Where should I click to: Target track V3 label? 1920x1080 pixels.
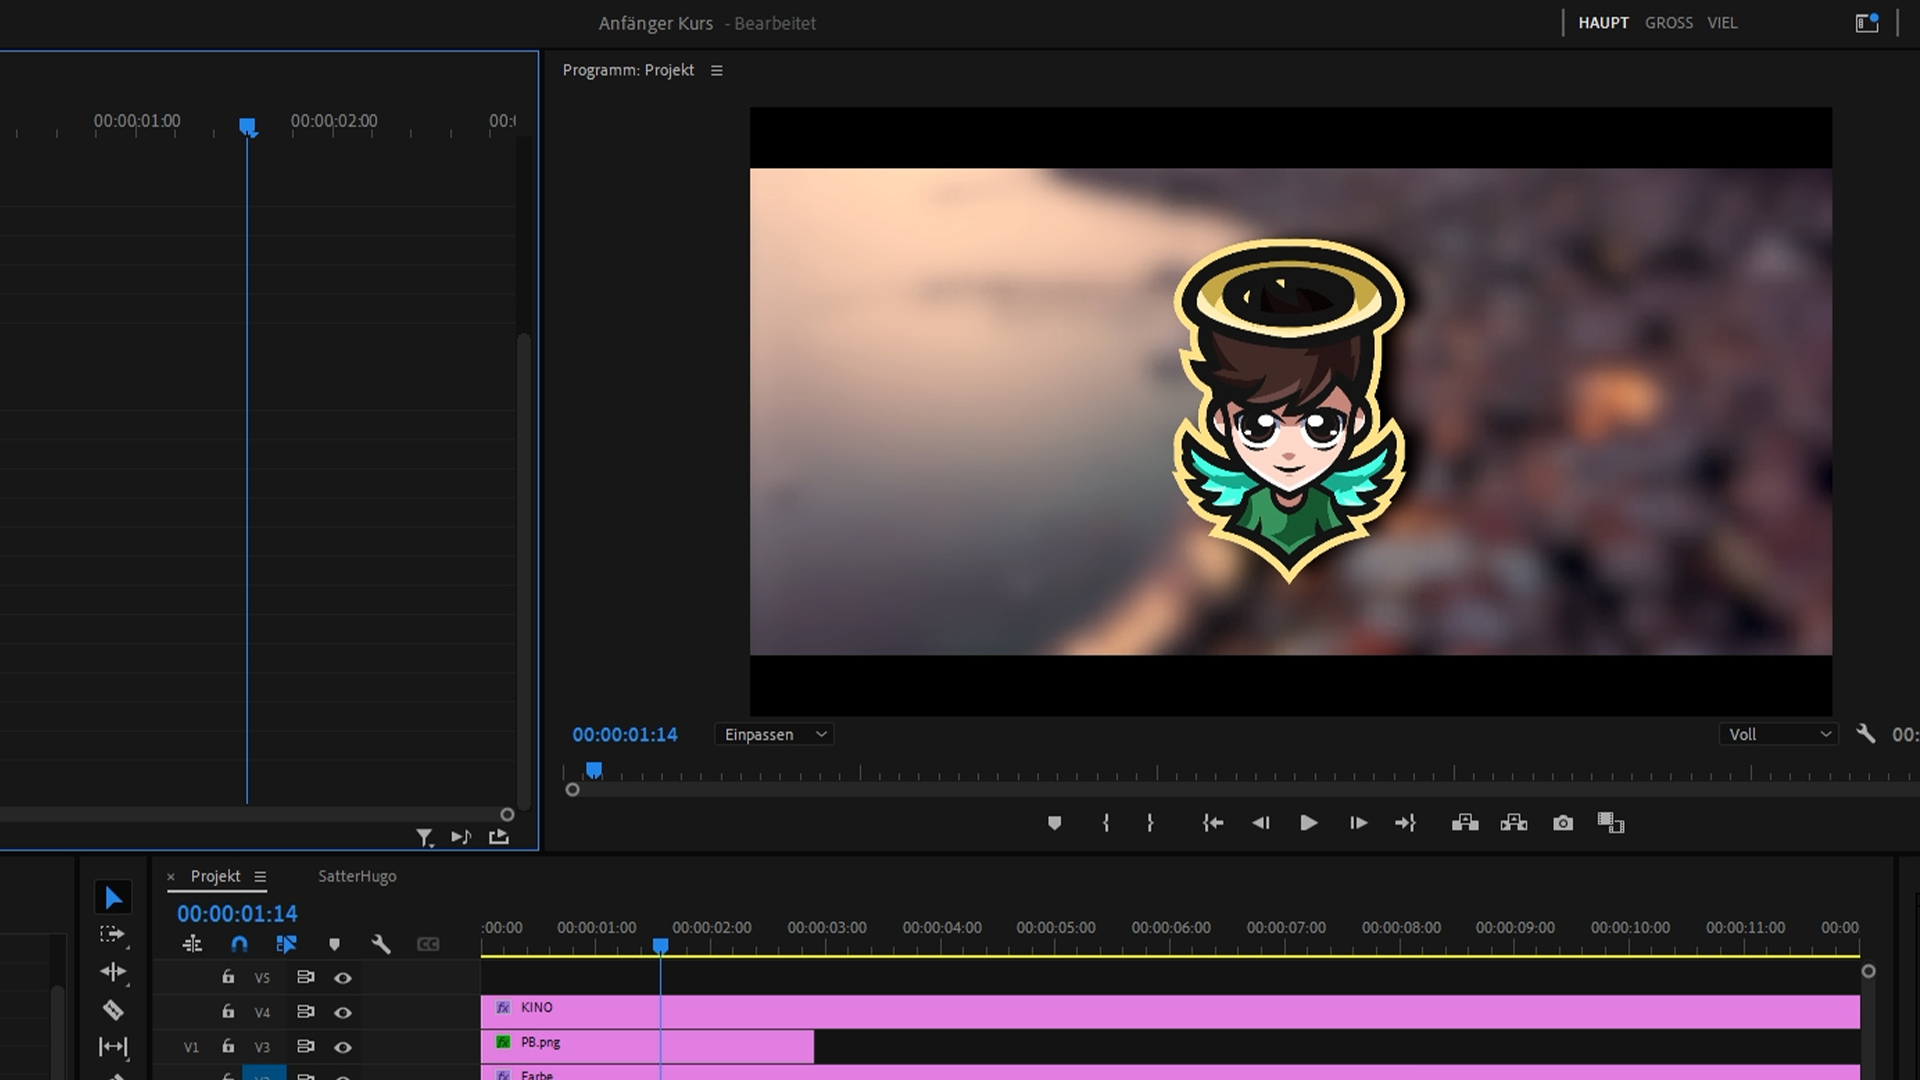(262, 1048)
